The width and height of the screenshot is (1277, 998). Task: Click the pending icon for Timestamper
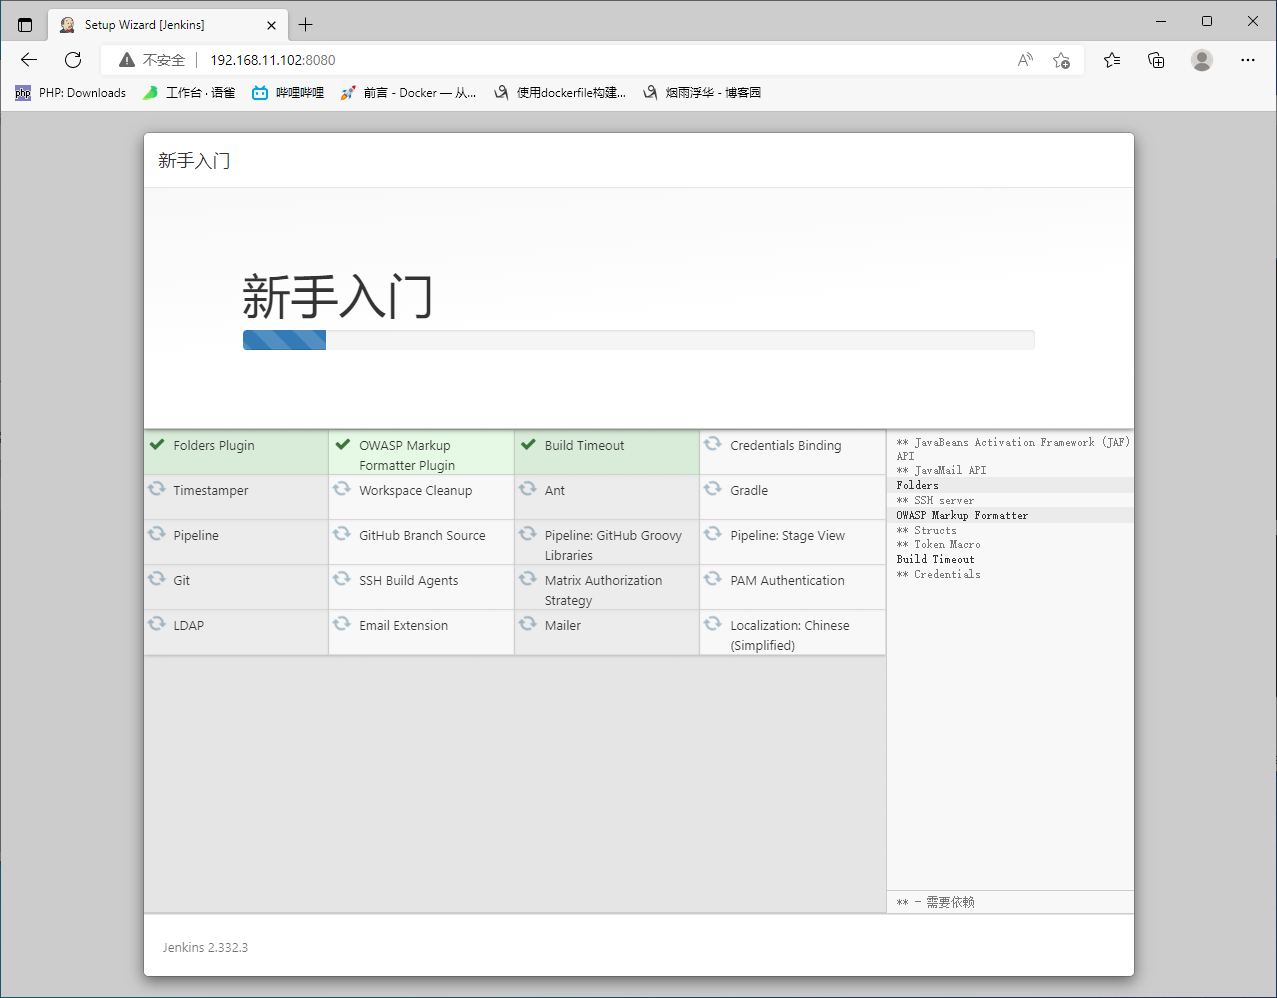click(157, 489)
